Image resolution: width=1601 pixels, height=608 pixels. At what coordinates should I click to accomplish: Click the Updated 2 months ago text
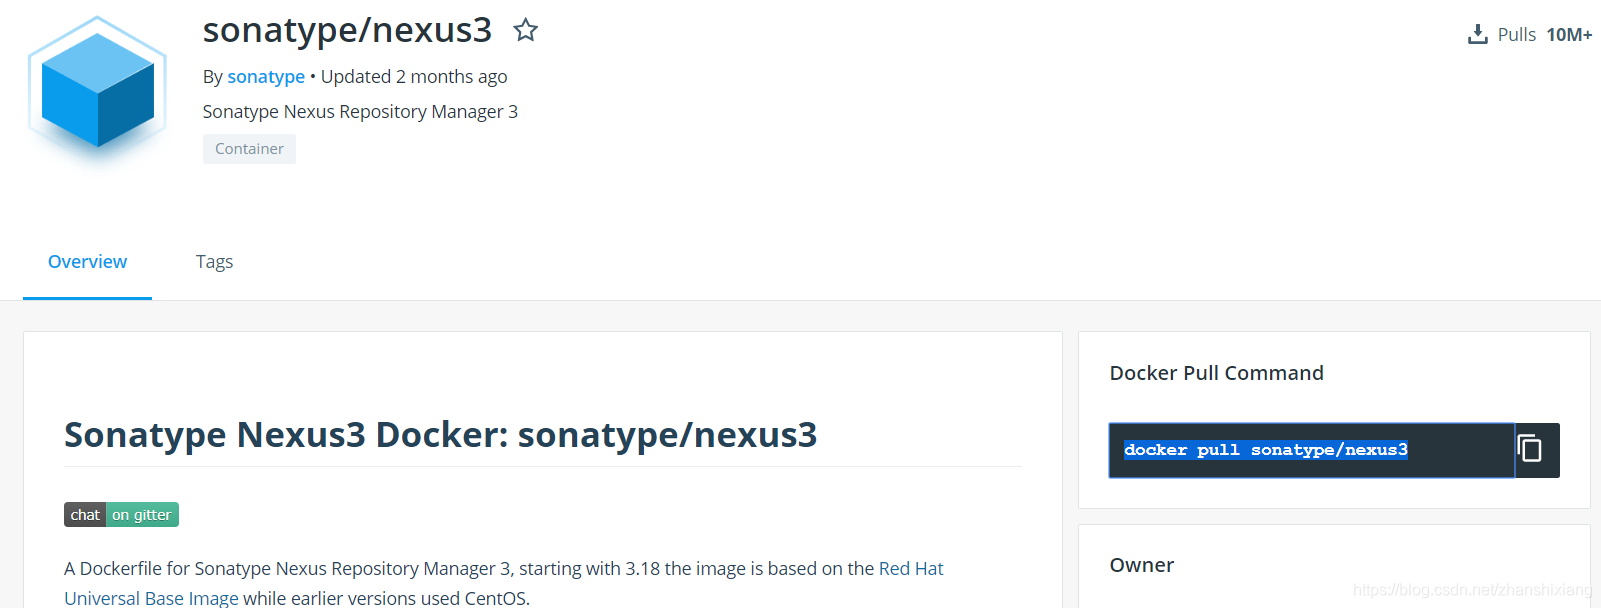413,76
